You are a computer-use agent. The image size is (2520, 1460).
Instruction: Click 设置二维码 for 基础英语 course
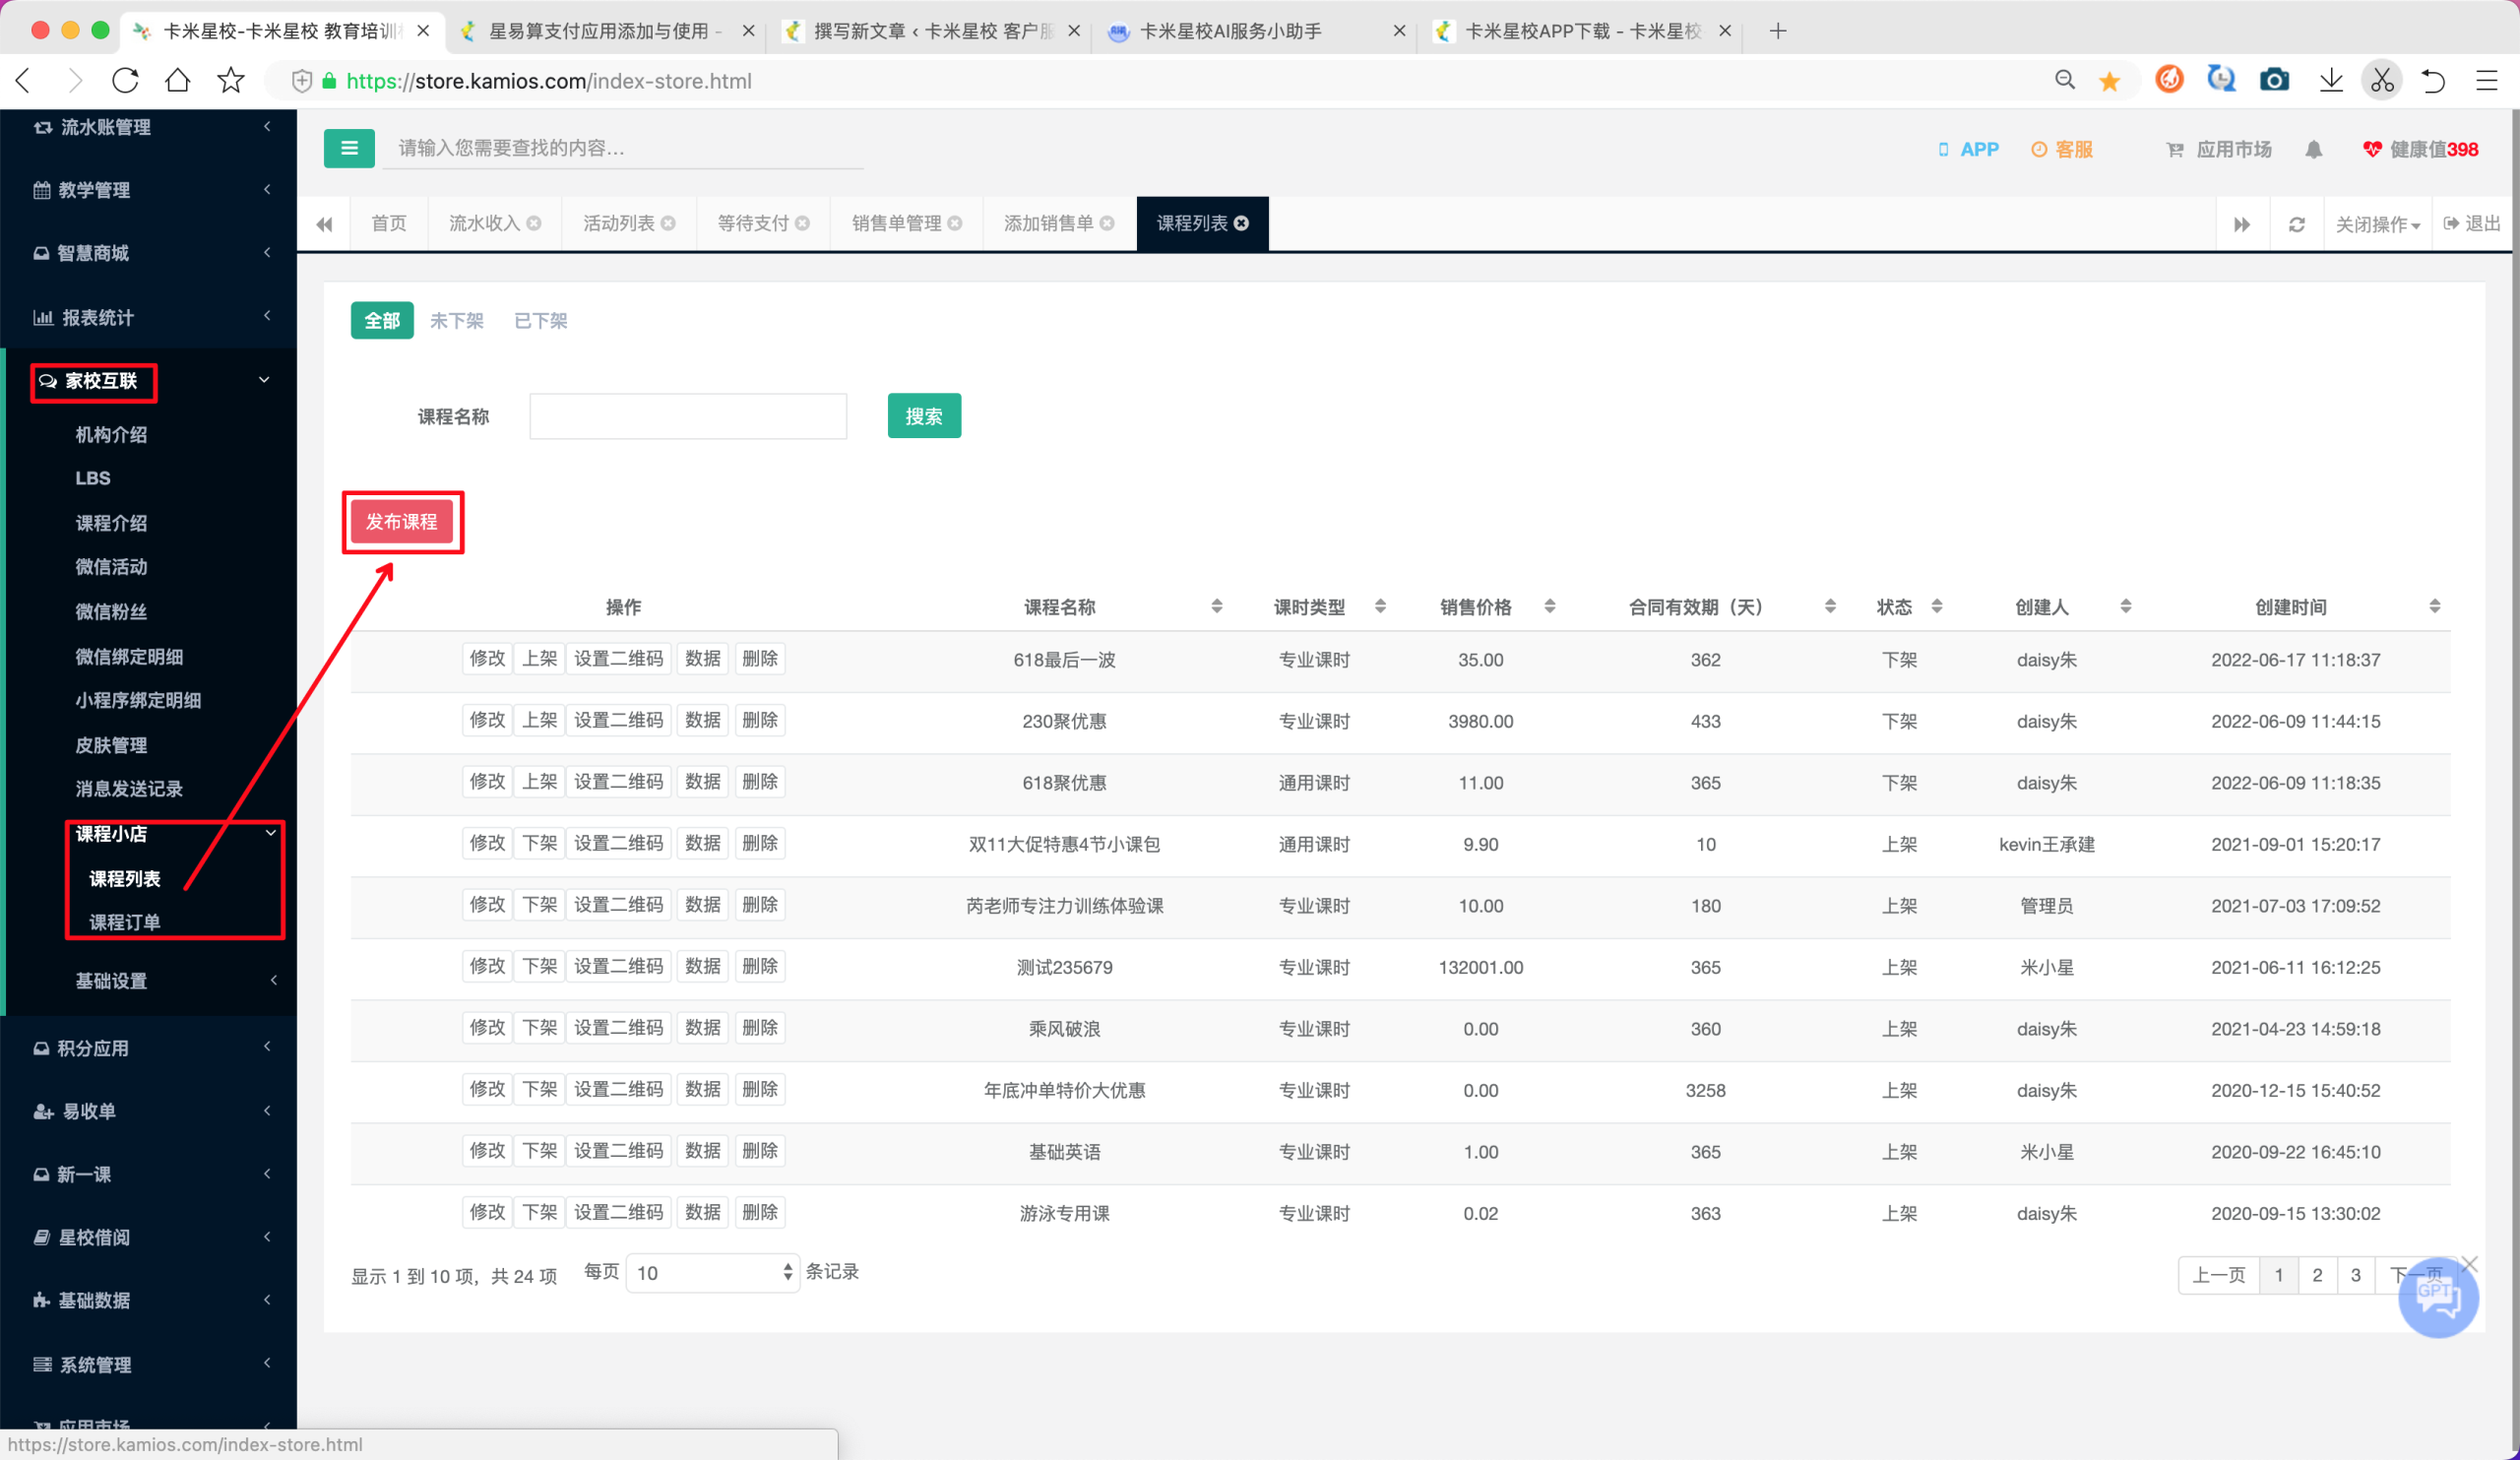tap(618, 1151)
